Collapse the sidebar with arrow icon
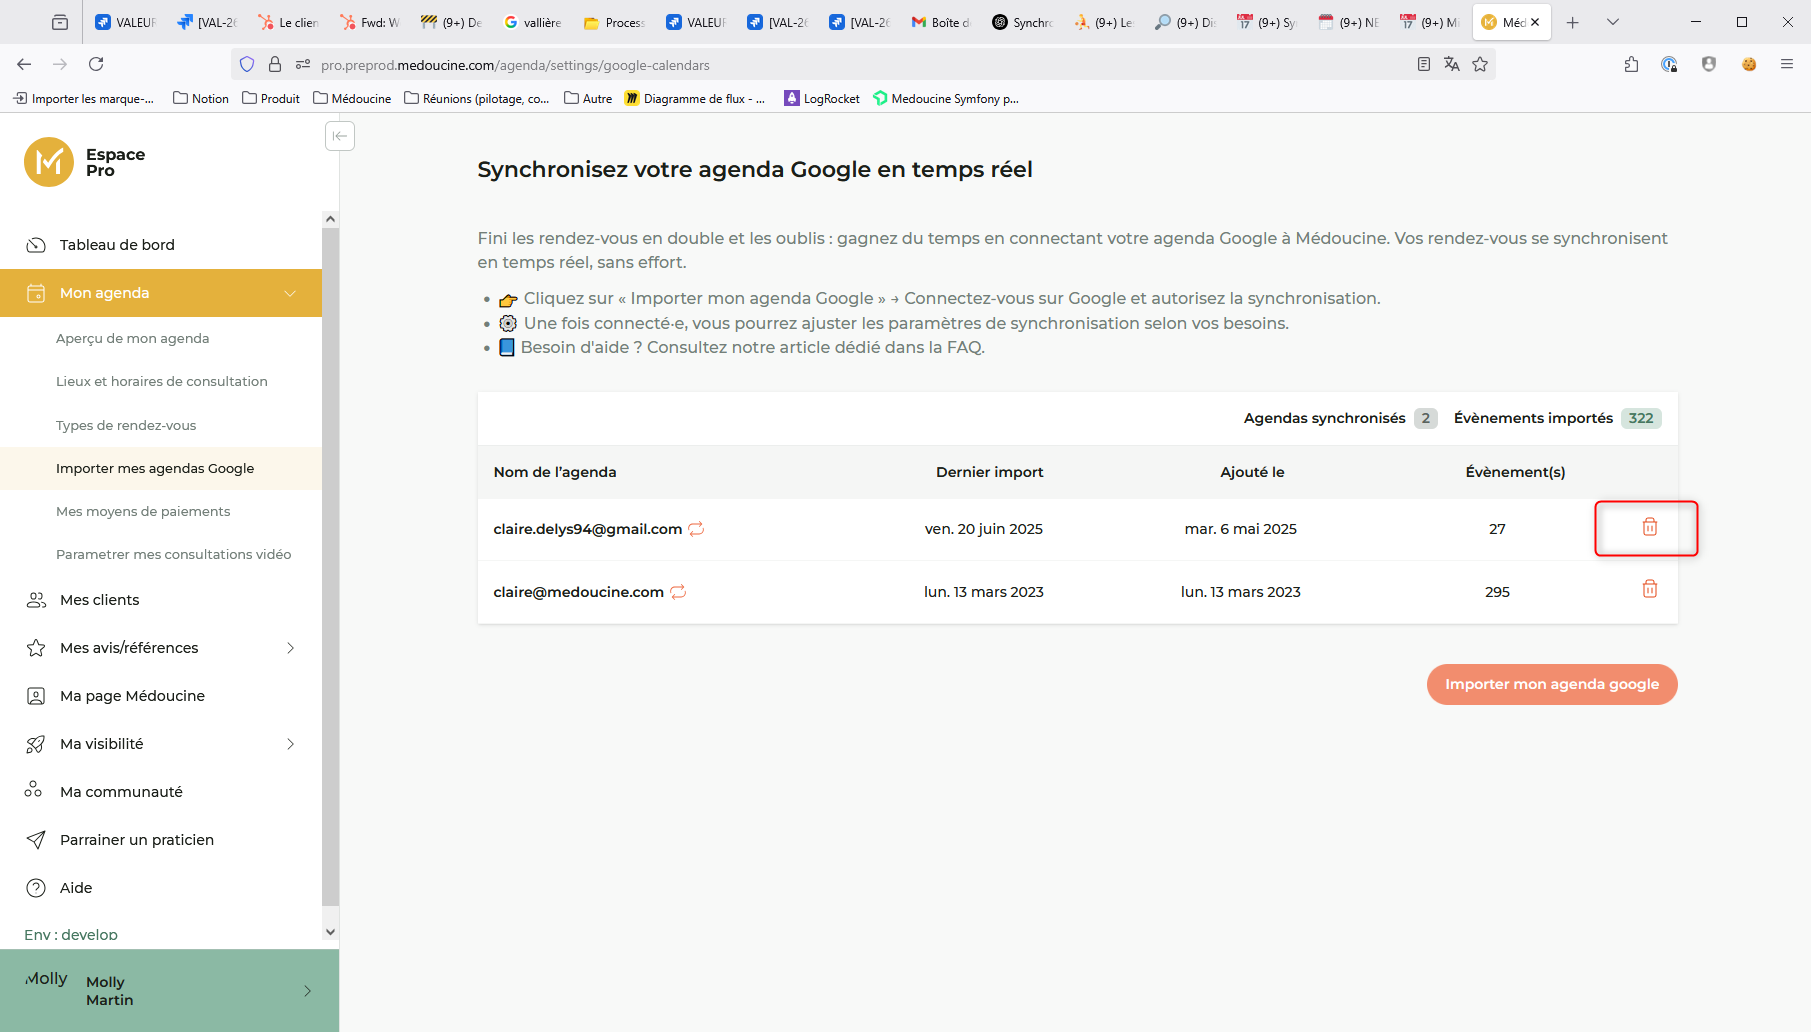The height and width of the screenshot is (1032, 1811). pyautogui.click(x=340, y=136)
